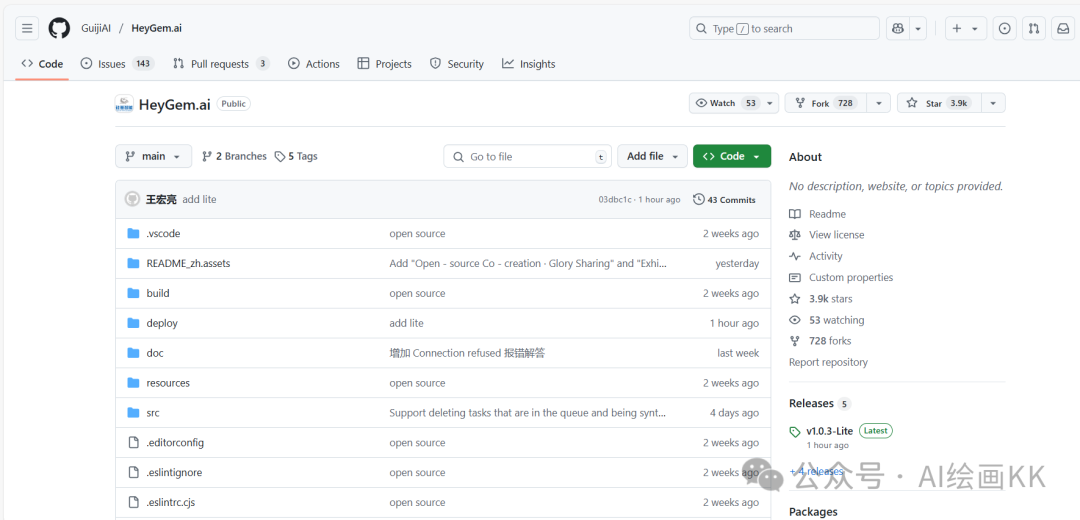This screenshot has height=520, width=1080.
Task: Click the author avatar for 王宏亮
Action: point(132,200)
